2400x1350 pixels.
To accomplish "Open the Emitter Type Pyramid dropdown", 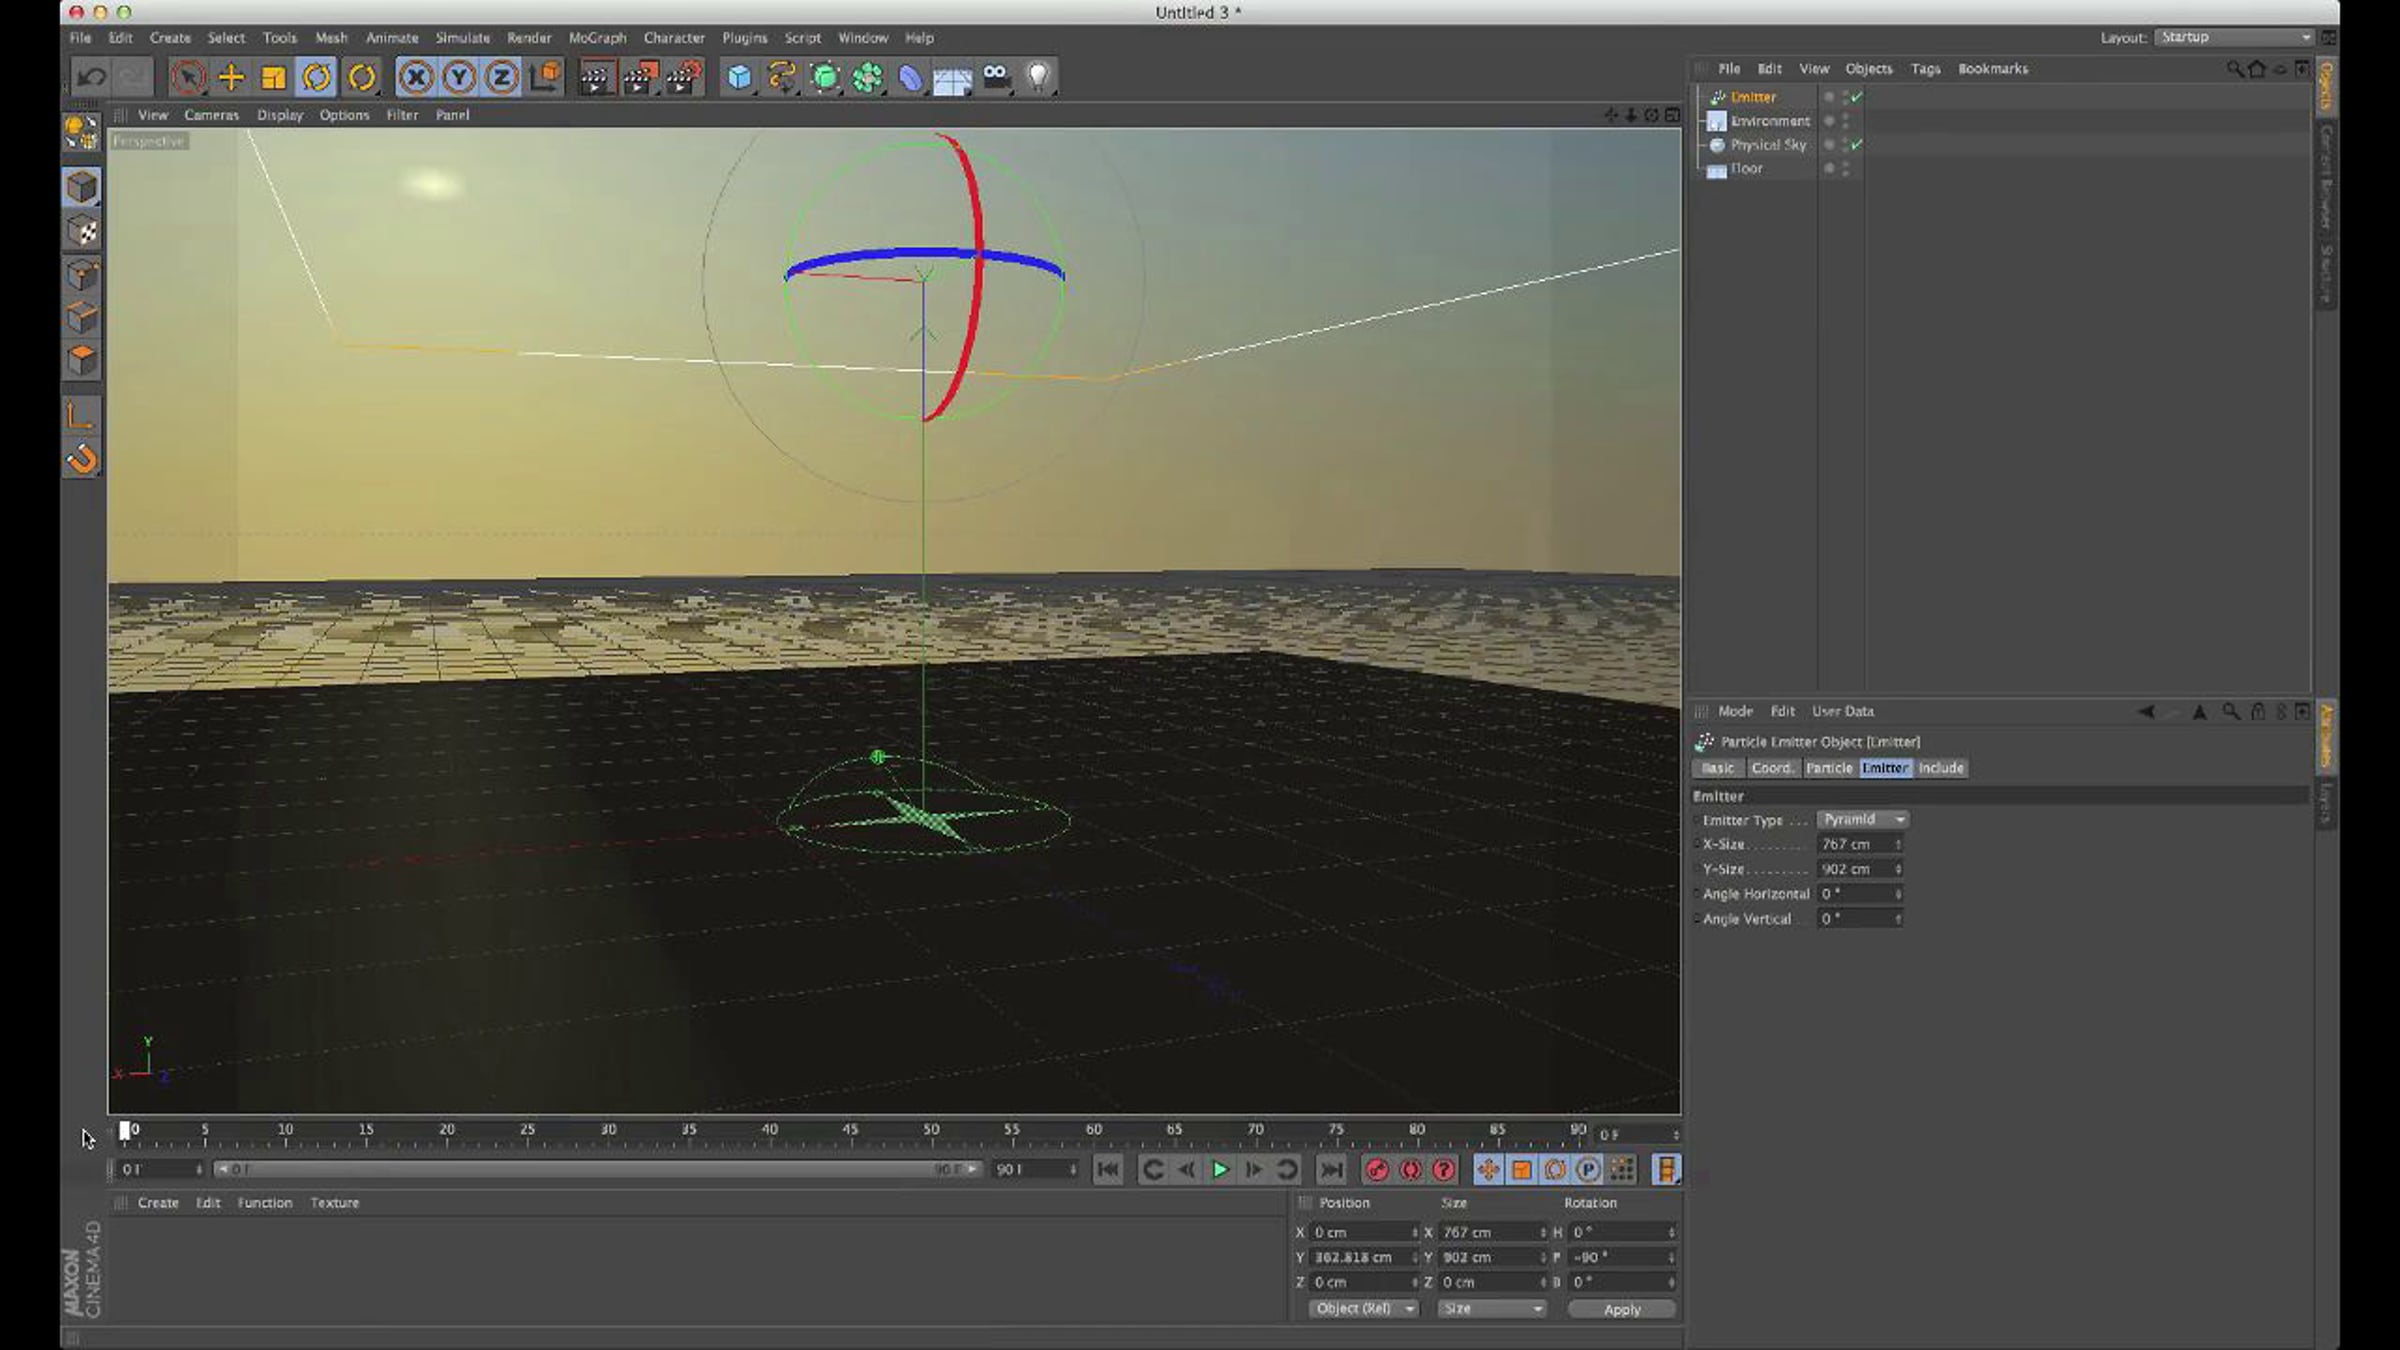I will pos(1863,819).
